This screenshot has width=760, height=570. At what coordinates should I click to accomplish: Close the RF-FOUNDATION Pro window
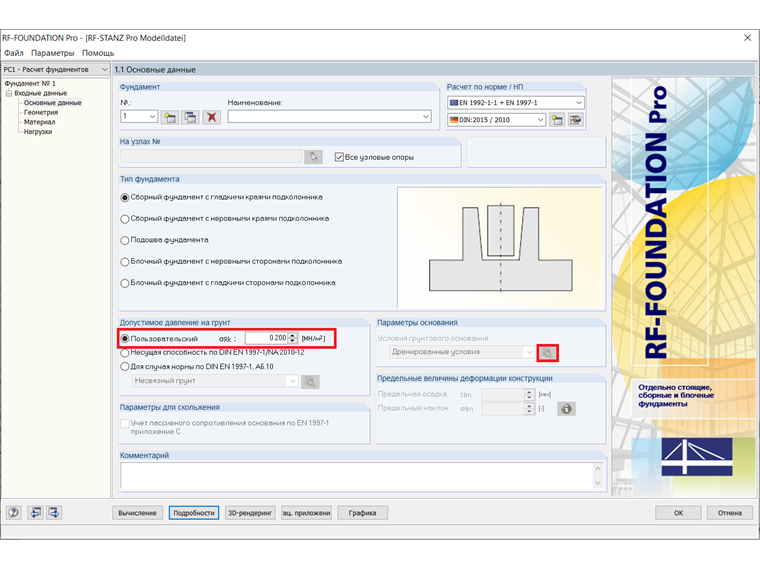click(x=747, y=38)
